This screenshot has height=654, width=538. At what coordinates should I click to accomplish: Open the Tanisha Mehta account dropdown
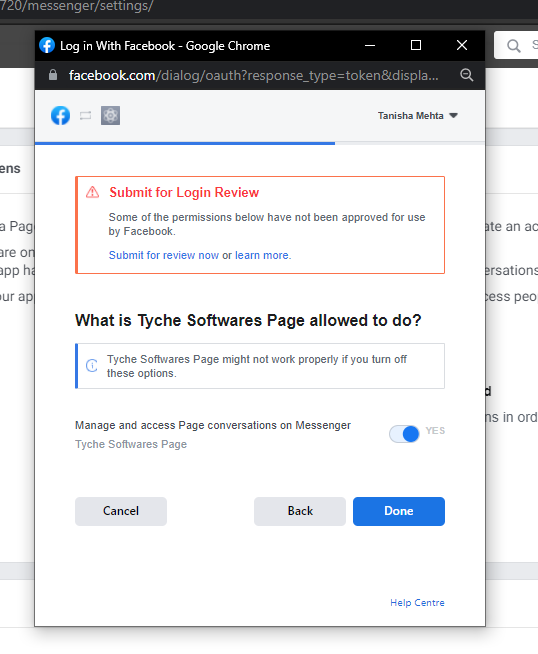pyautogui.click(x=418, y=116)
